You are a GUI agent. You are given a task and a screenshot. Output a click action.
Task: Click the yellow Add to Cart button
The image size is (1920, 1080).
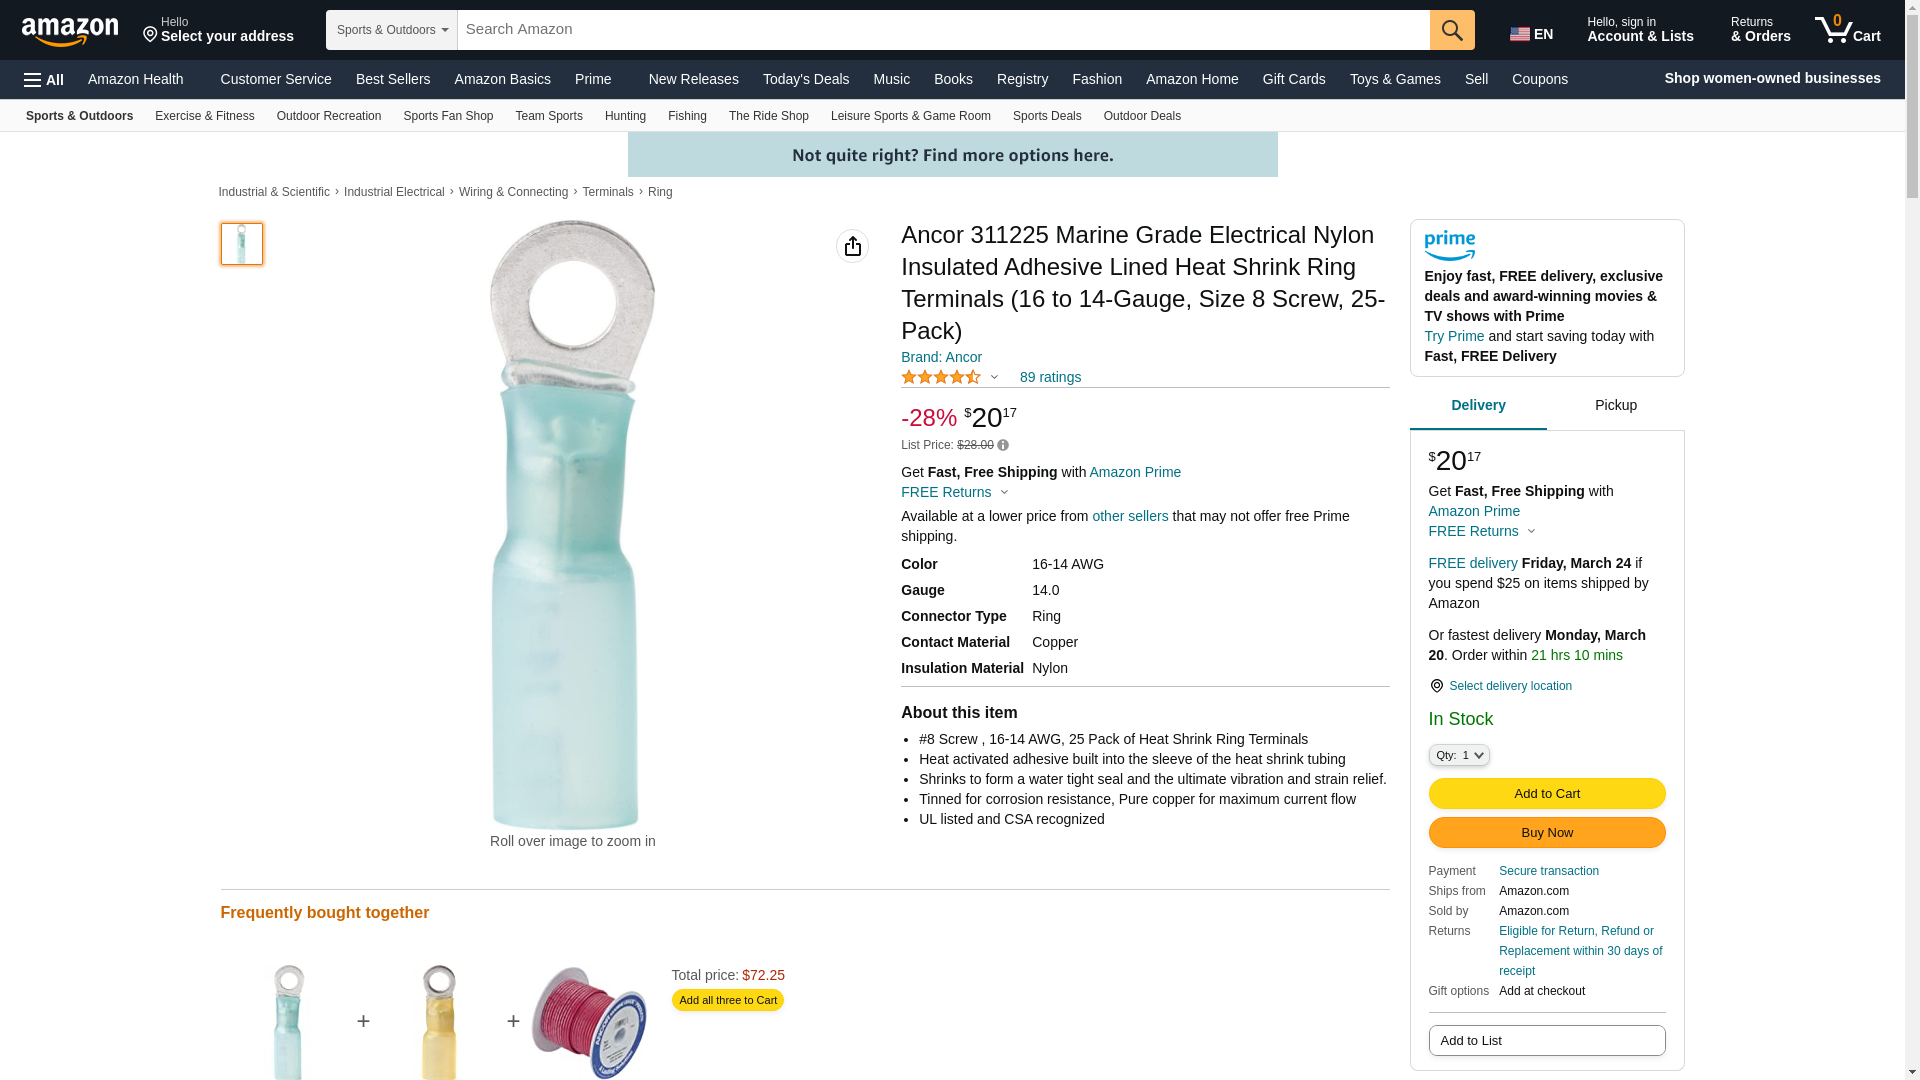point(1547,793)
